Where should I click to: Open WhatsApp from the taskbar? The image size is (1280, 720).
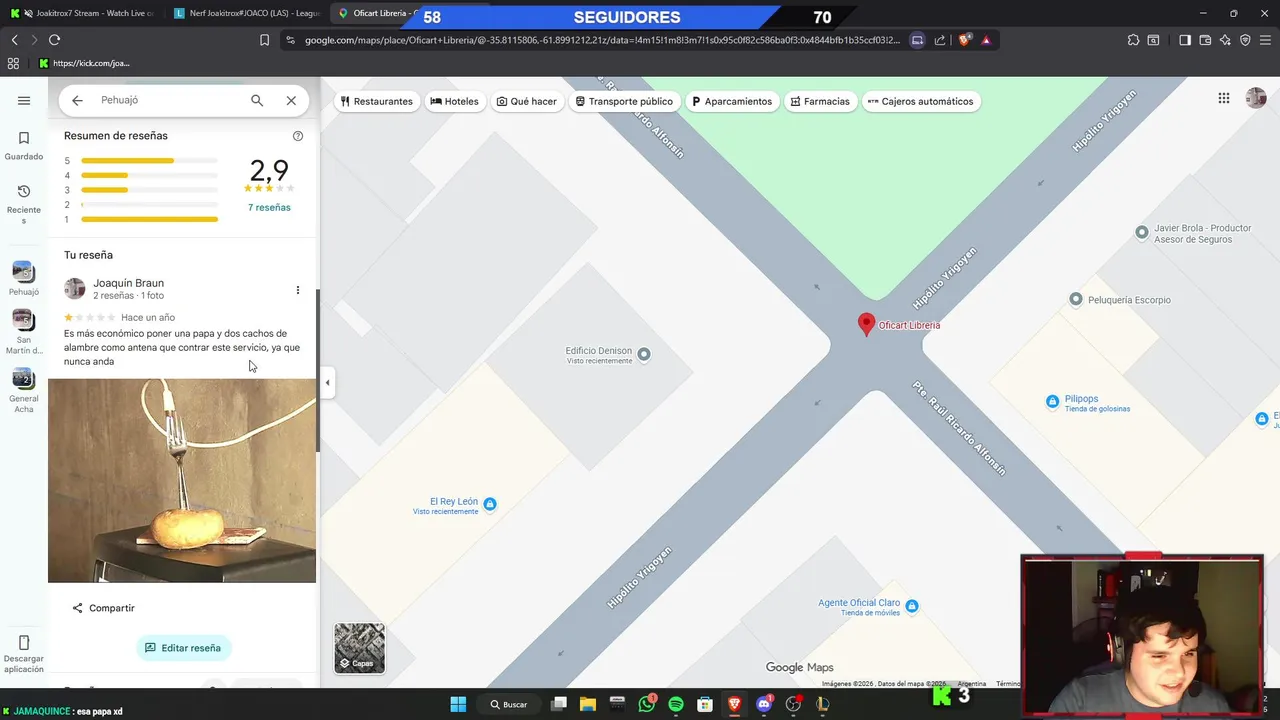646,704
